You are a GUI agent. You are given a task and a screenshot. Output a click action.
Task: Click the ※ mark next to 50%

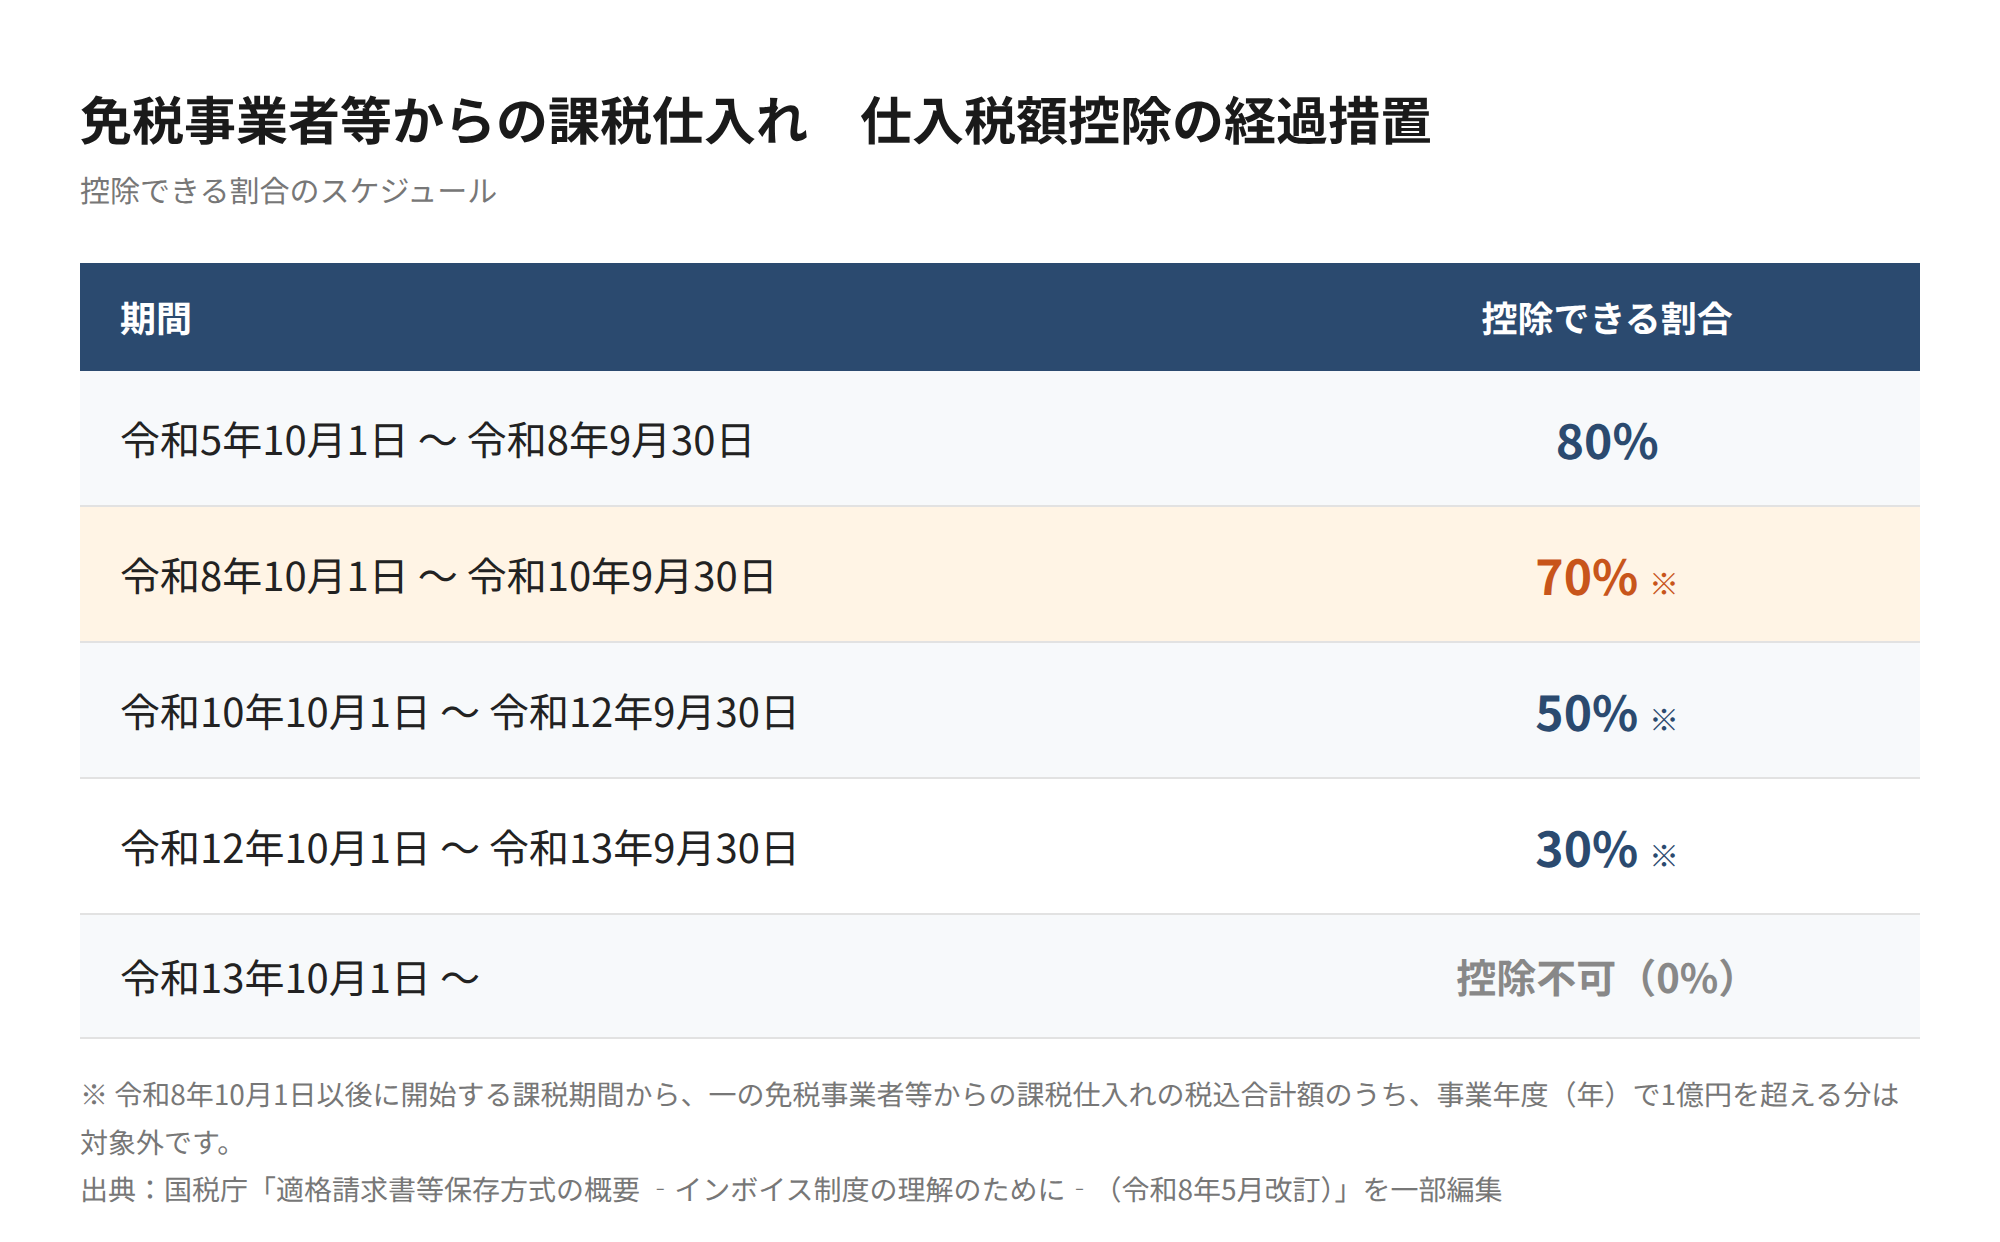click(x=1664, y=719)
